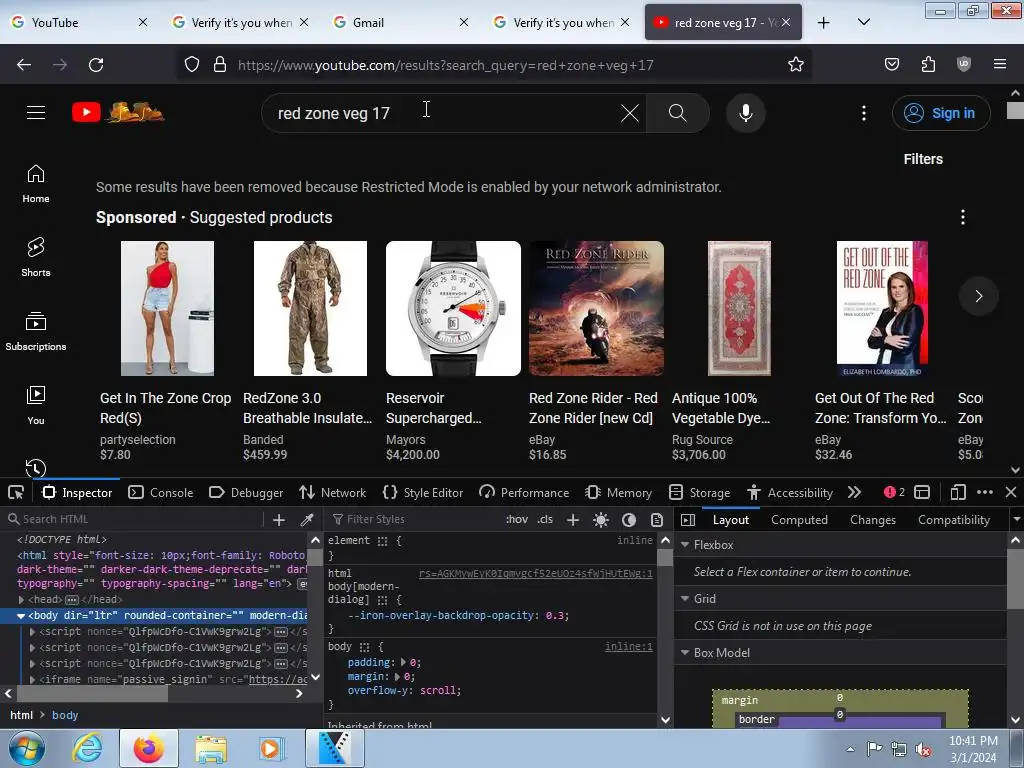Image resolution: width=1024 pixels, height=768 pixels.
Task: Show next sponsored products arrow
Action: pos(978,296)
